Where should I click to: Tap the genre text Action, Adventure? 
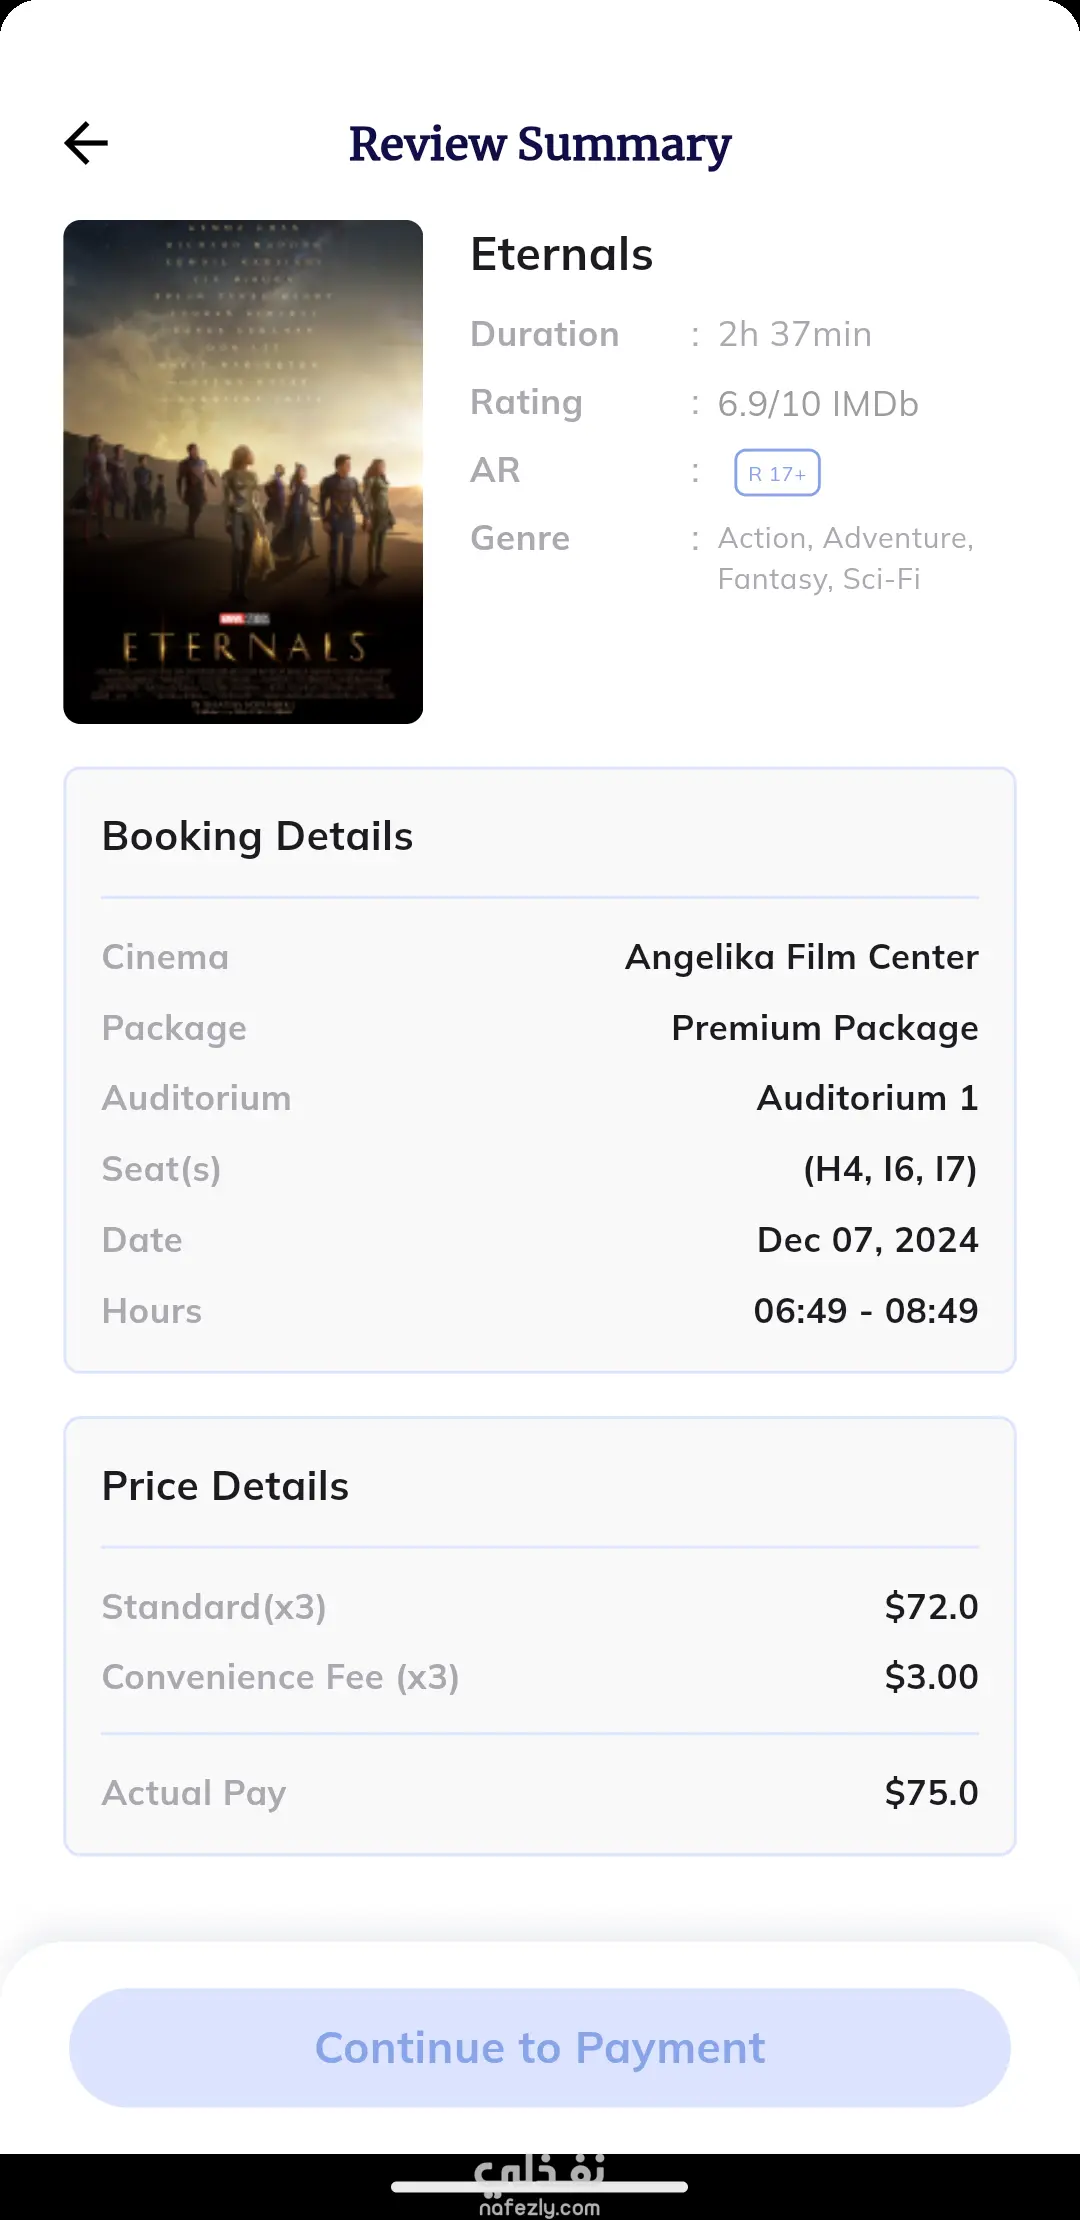pos(845,538)
